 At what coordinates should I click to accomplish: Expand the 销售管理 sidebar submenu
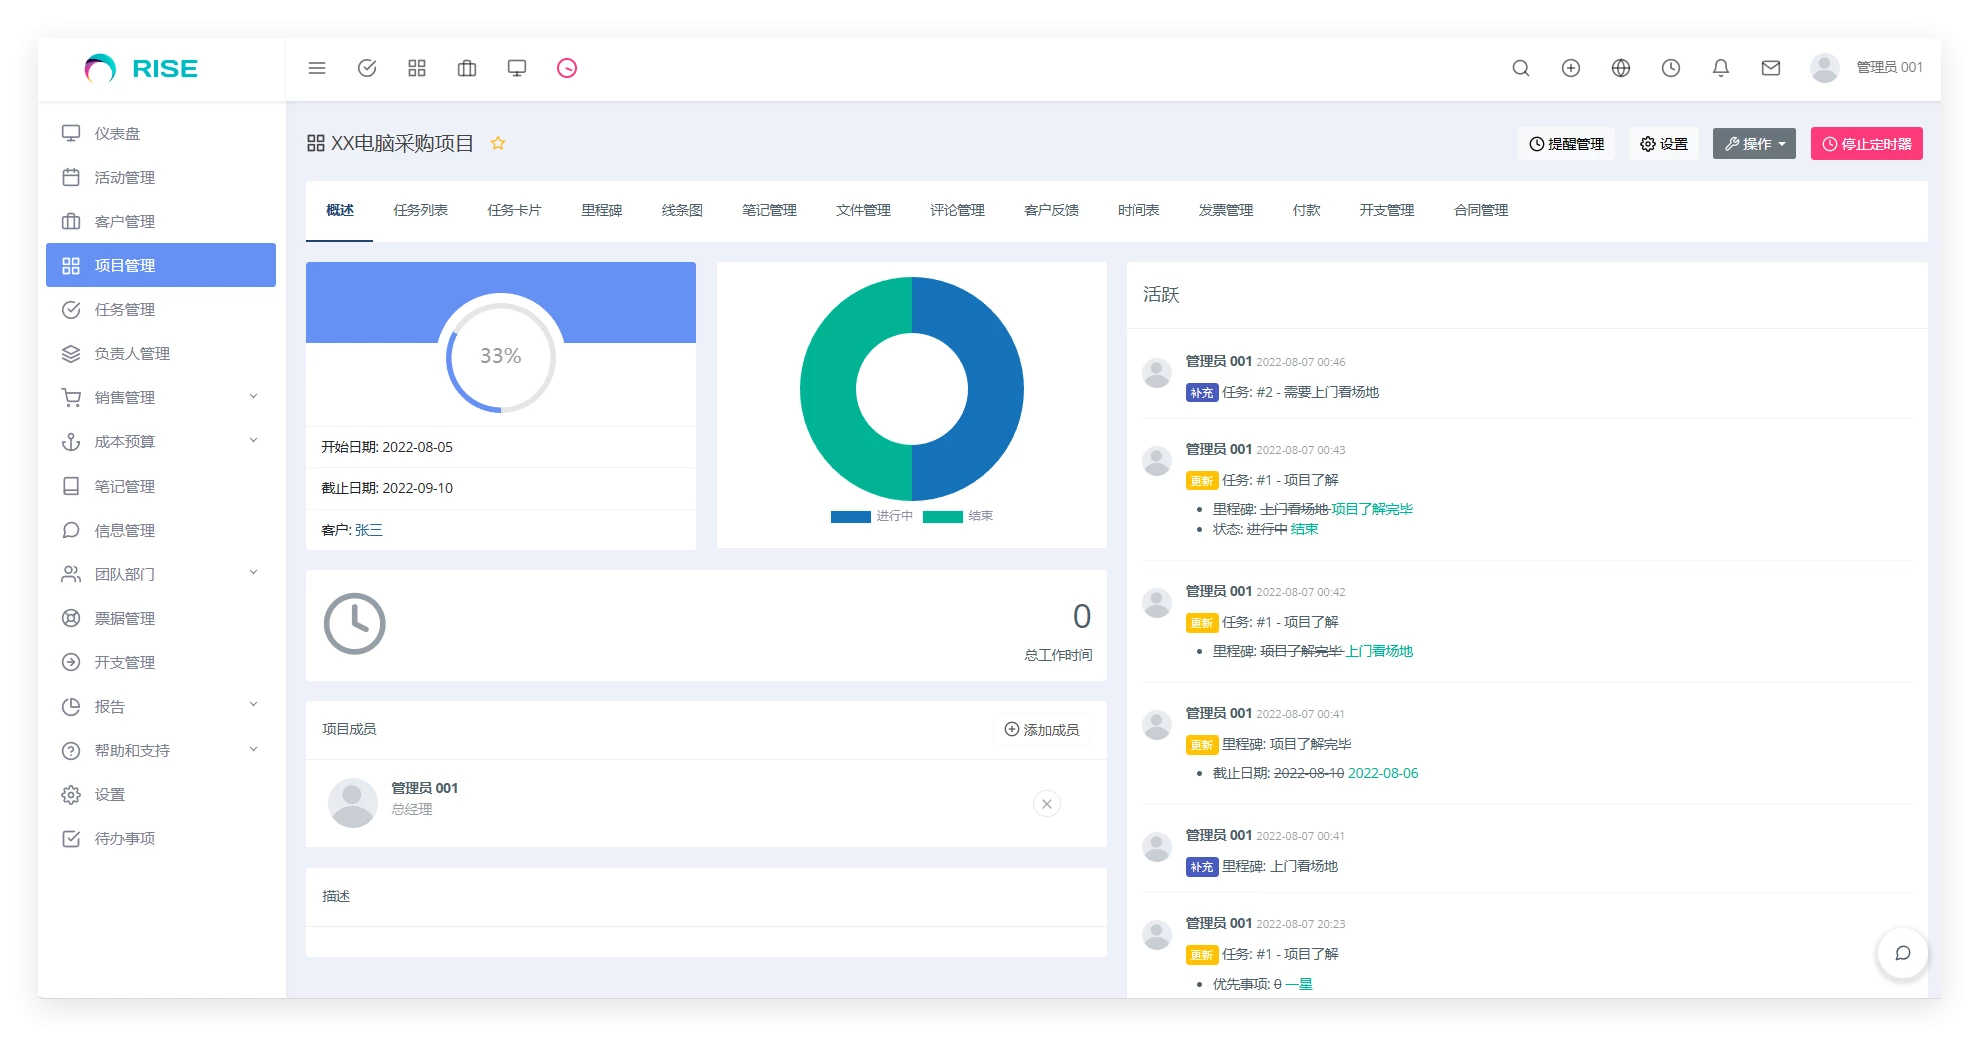[160, 397]
